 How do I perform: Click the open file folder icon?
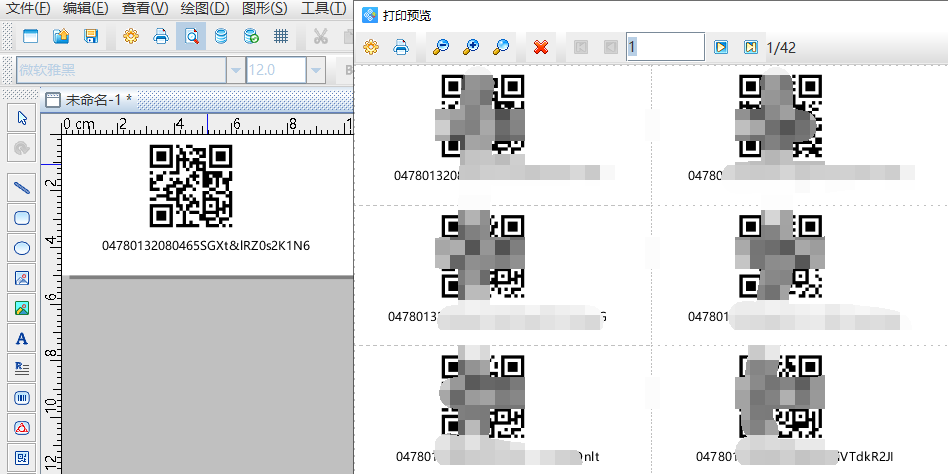click(60, 36)
